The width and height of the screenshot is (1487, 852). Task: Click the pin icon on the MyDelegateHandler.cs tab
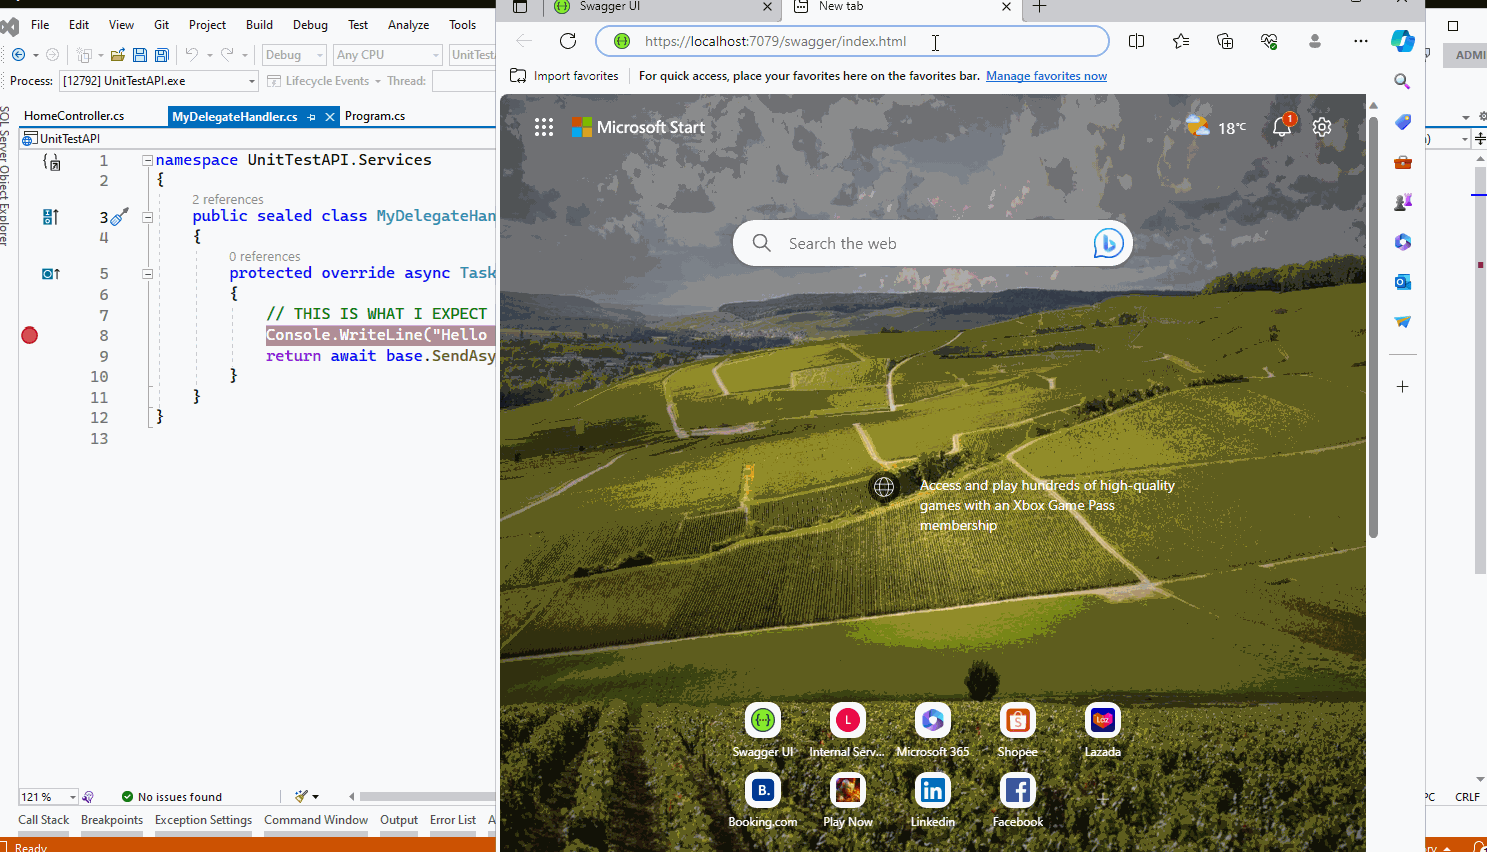(x=312, y=117)
